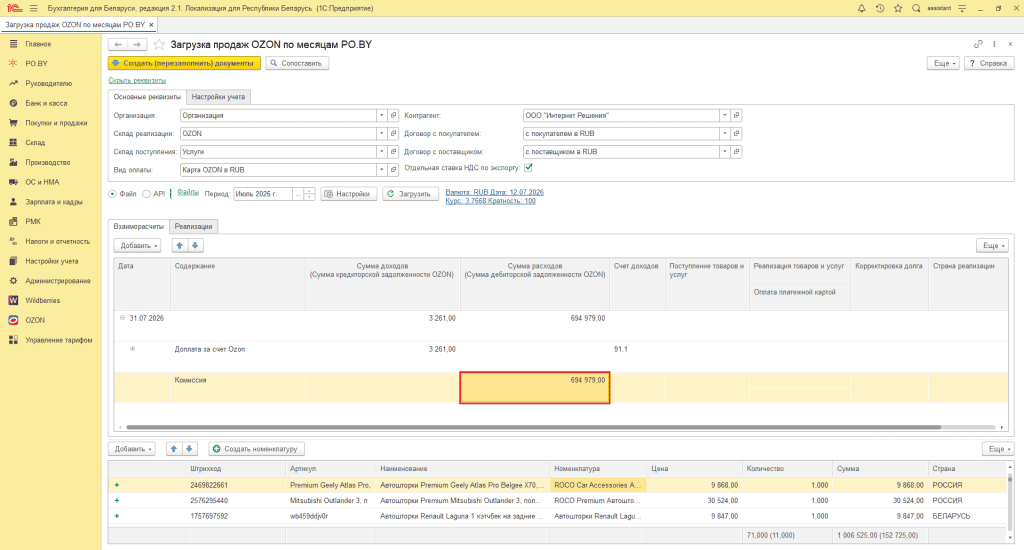
Task: Open notifications bell in title bar
Action: (x=861, y=8)
